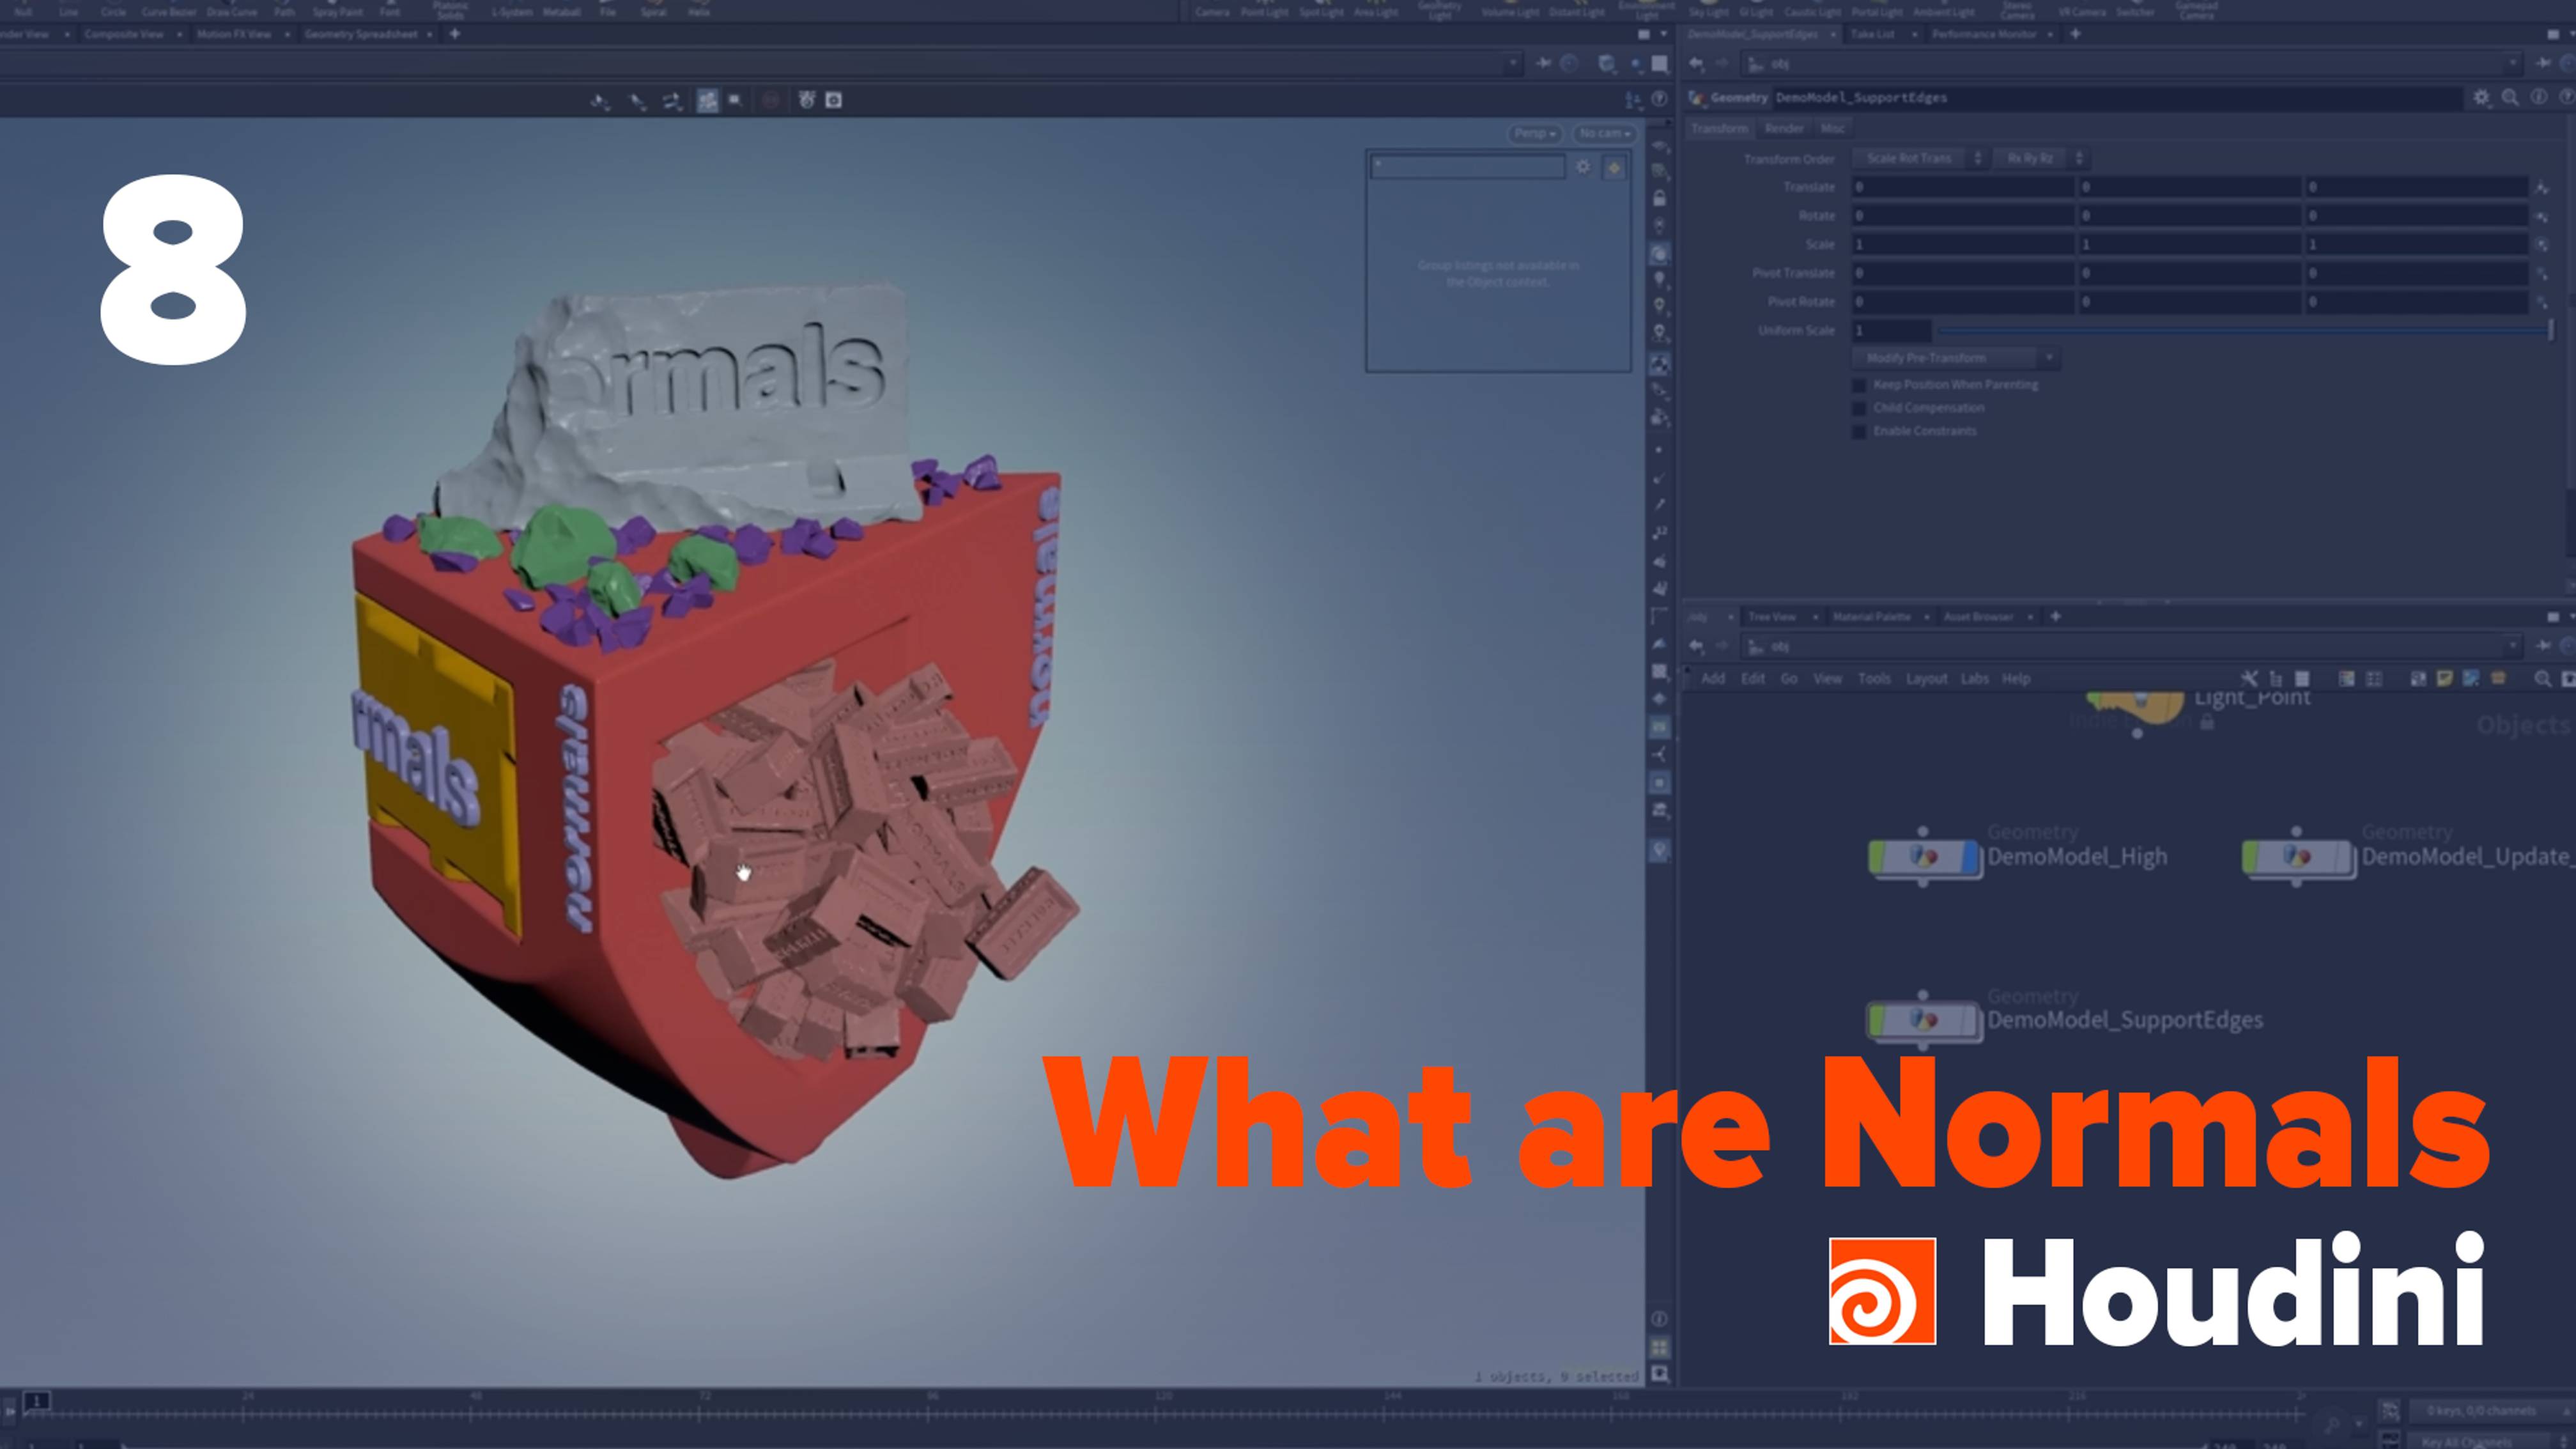This screenshot has height=1449, width=2576.
Task: Select the highlighted view tool in viewport toolbar
Action: 707,100
